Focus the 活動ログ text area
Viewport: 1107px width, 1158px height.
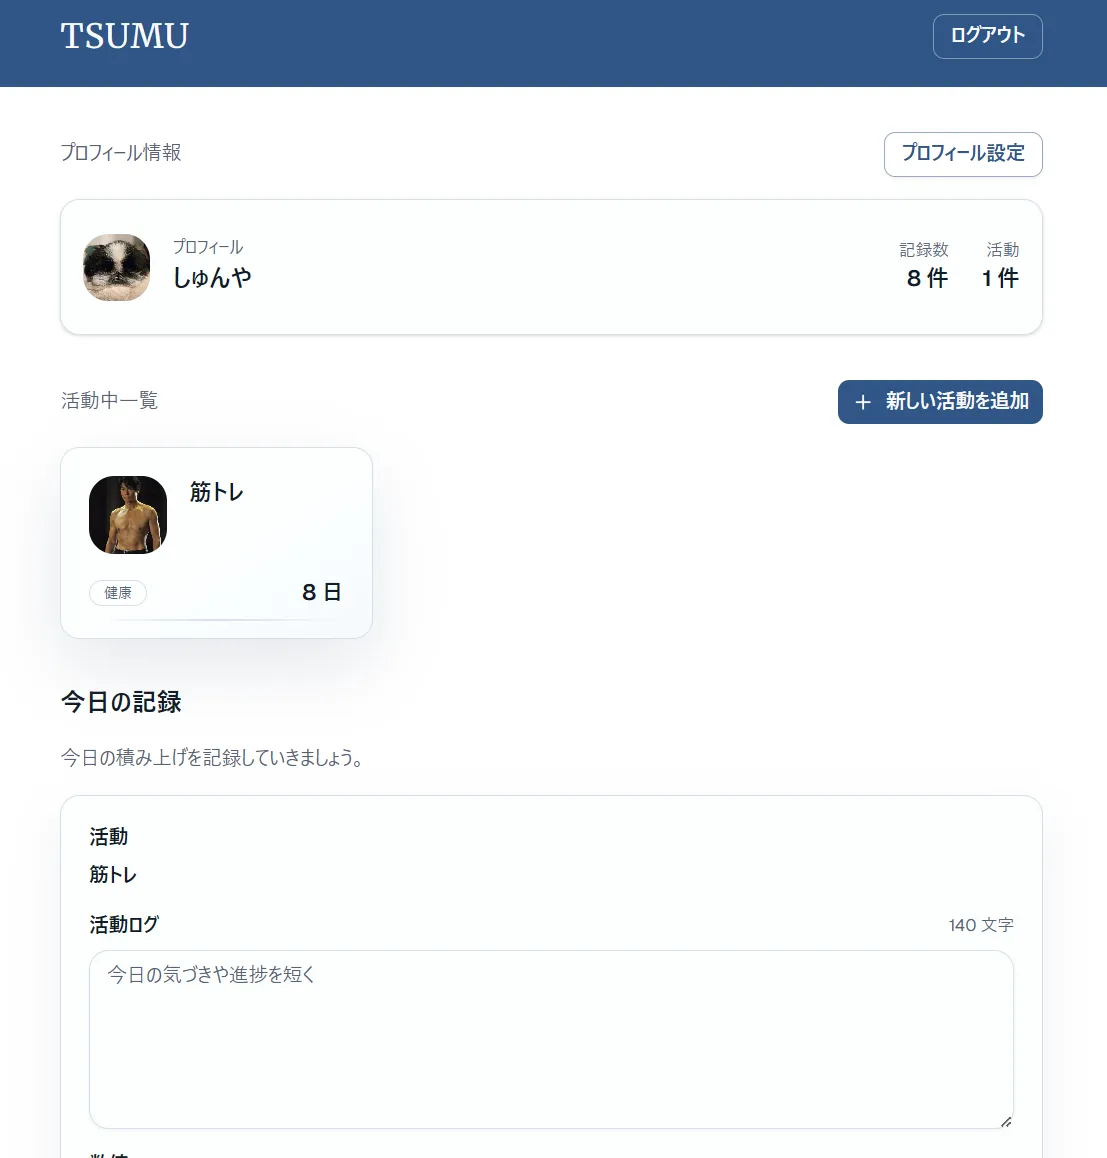point(551,1039)
